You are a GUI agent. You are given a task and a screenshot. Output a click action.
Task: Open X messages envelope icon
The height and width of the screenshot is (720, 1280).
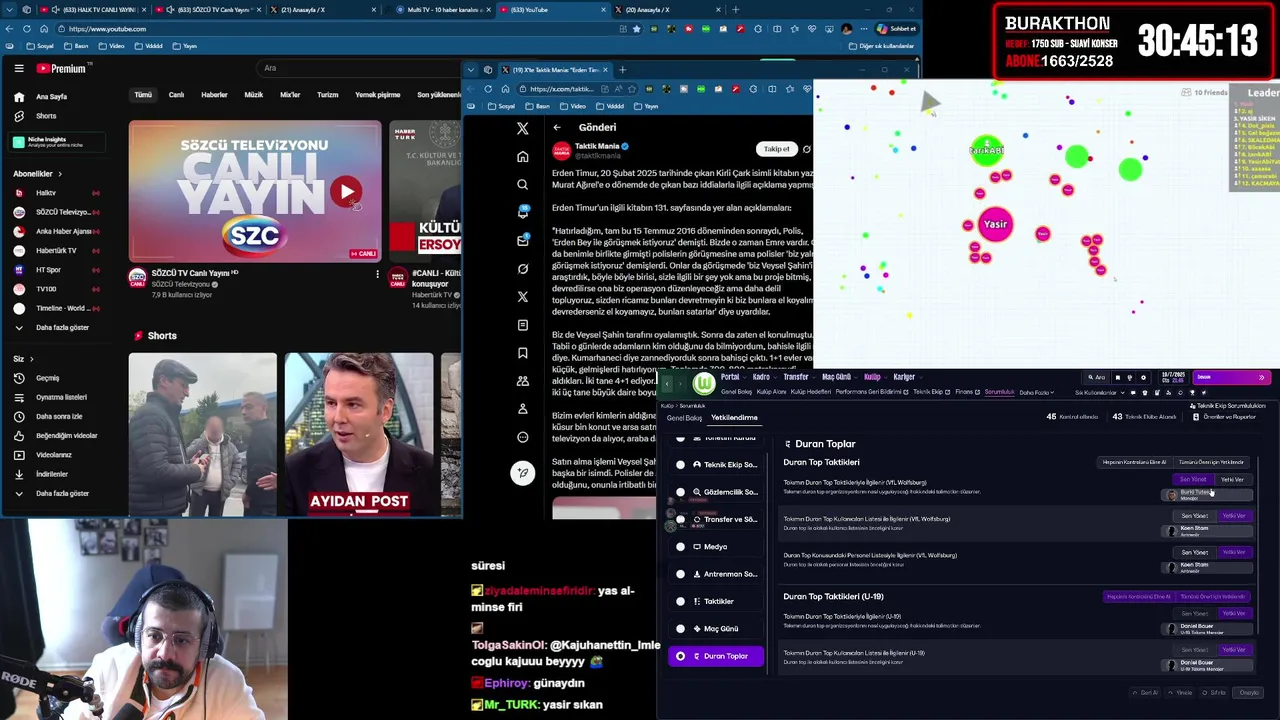pos(522,240)
